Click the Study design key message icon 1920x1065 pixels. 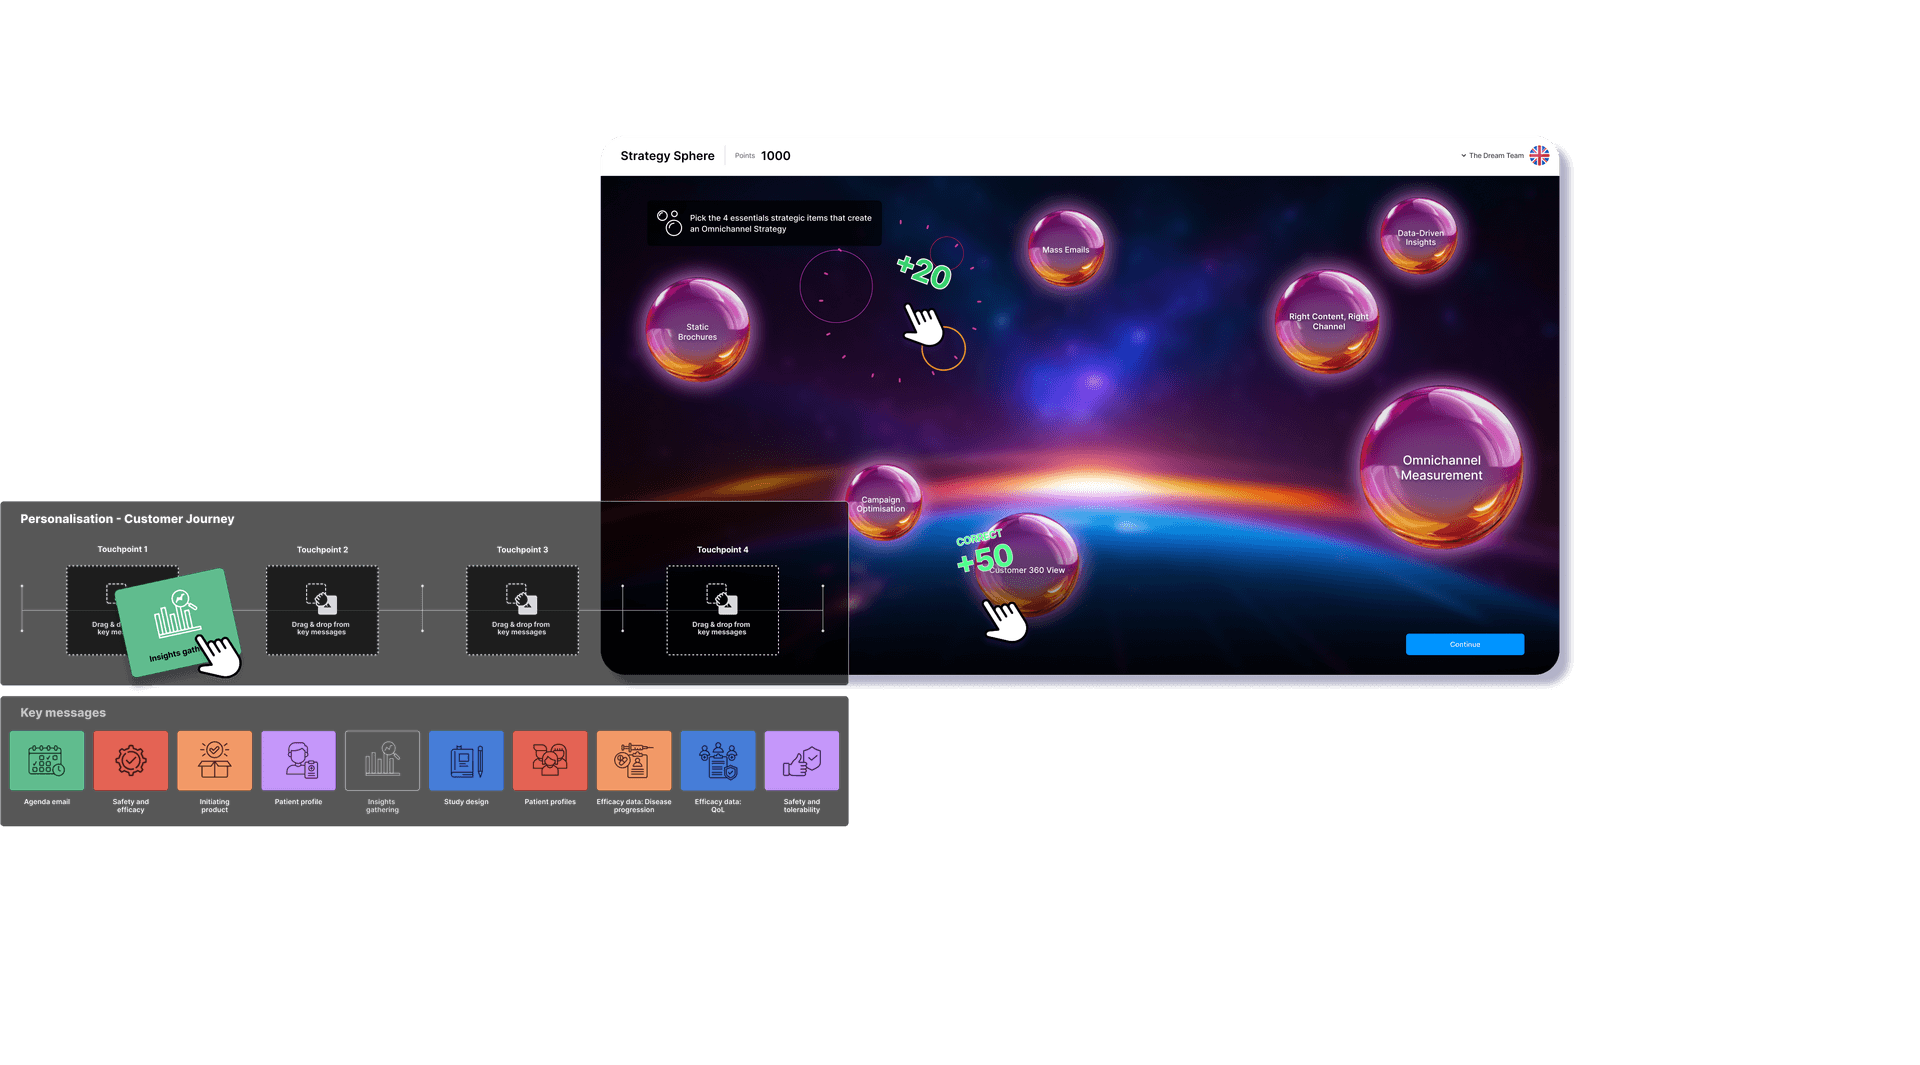click(x=466, y=761)
